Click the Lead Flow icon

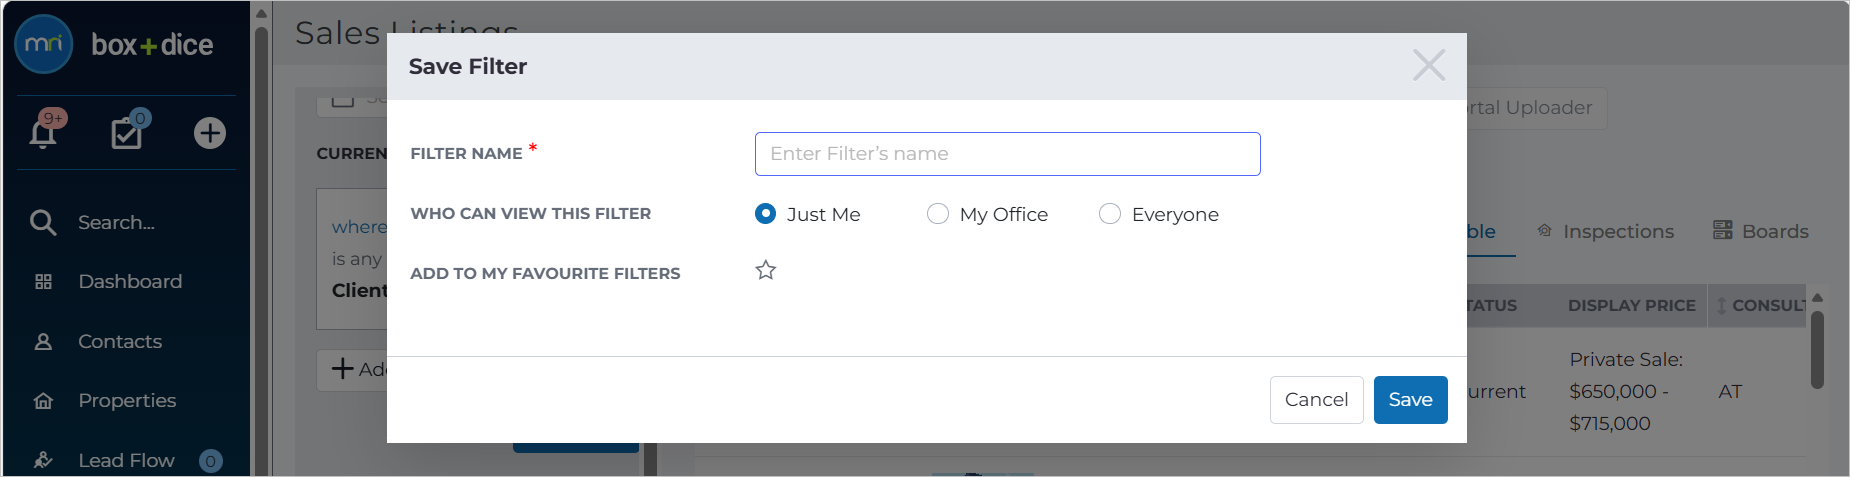pos(43,460)
